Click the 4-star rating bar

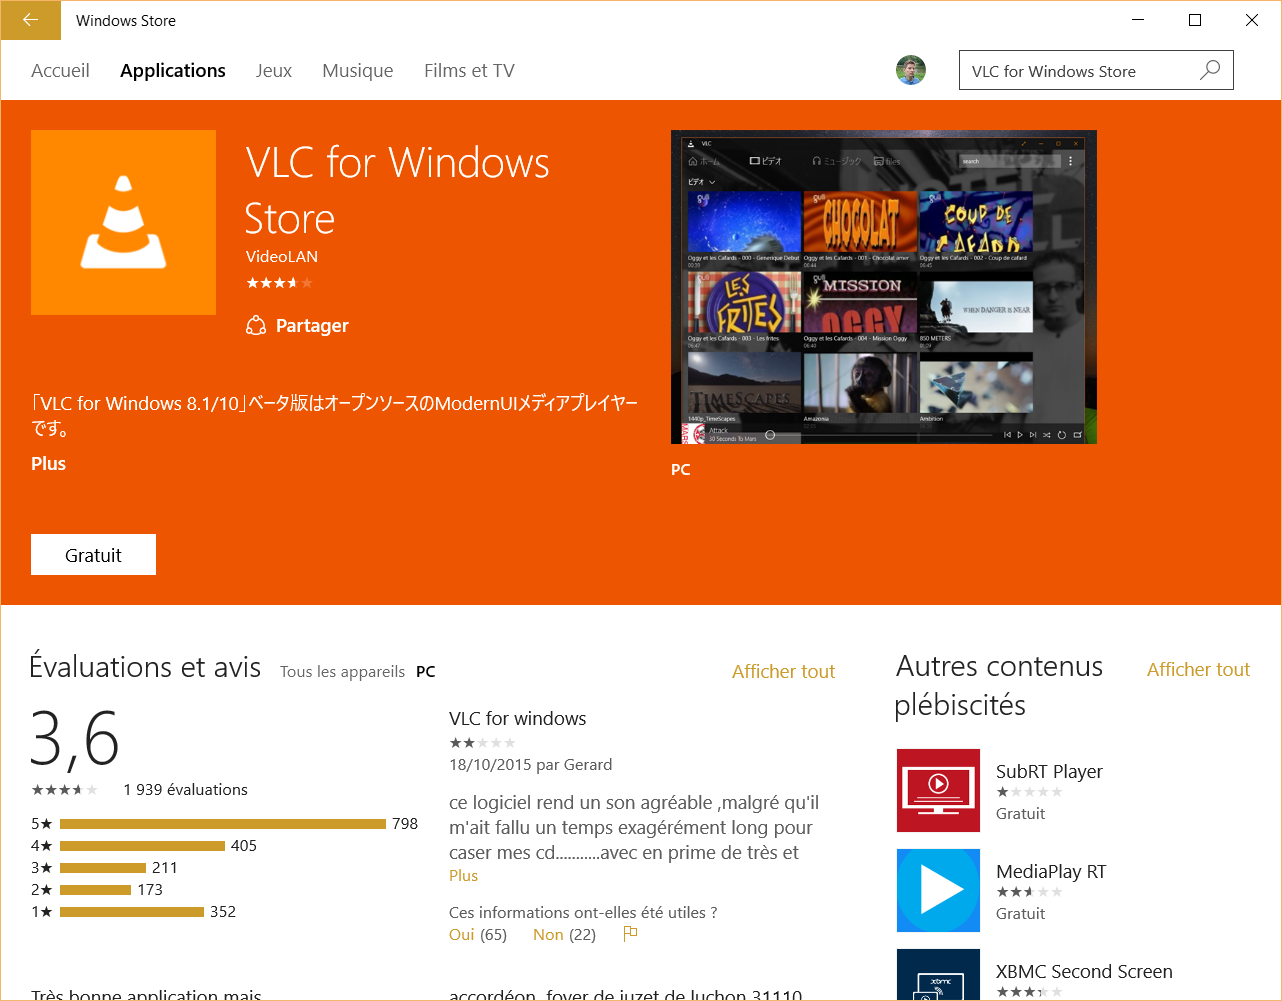click(x=142, y=846)
